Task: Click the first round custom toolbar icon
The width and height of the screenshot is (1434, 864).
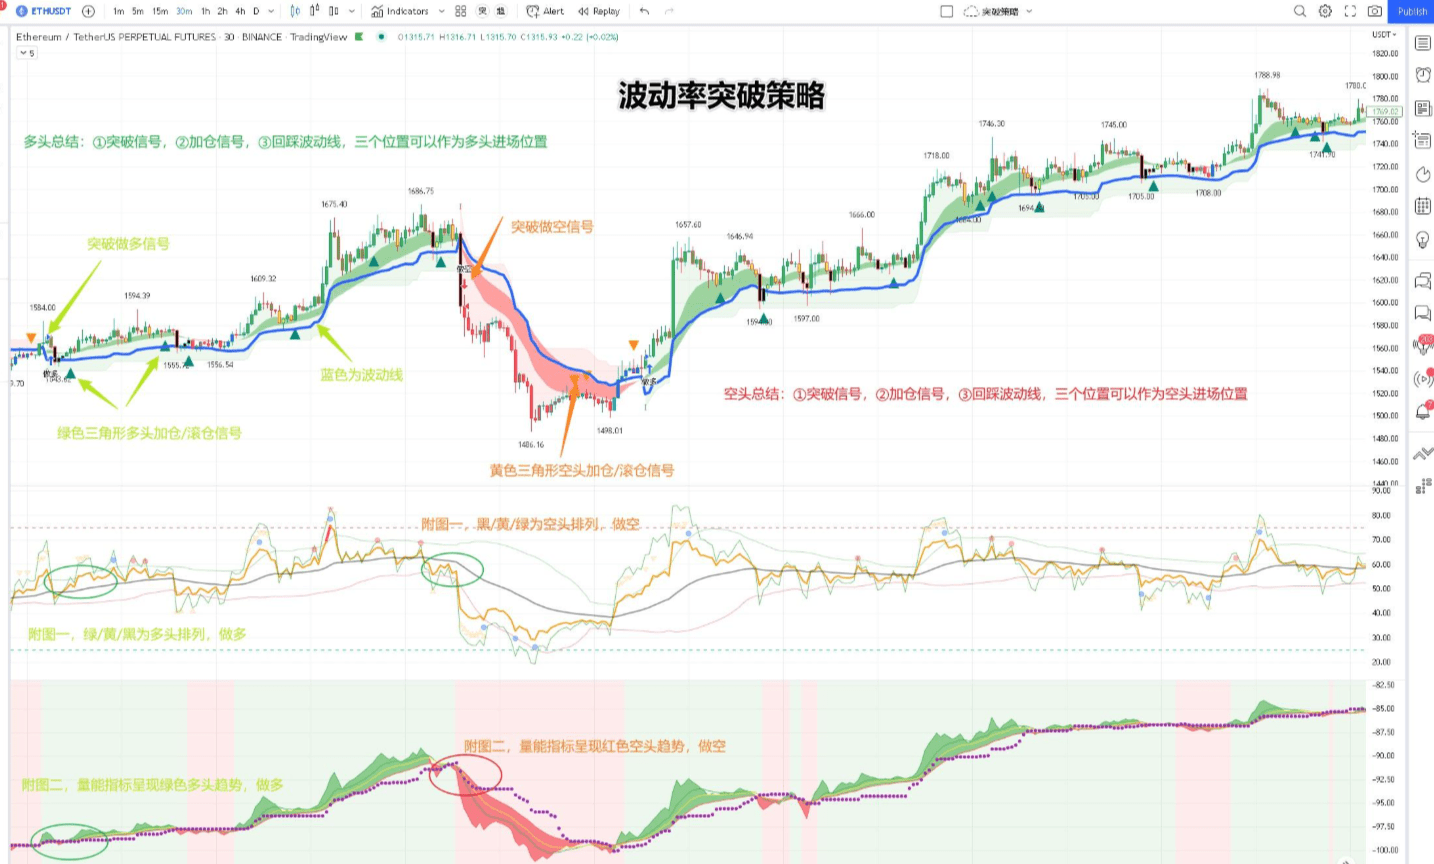Action: tap(483, 11)
